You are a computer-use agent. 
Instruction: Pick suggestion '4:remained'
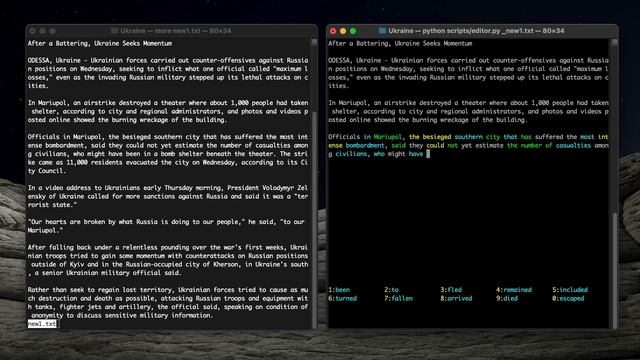[x=514, y=290]
